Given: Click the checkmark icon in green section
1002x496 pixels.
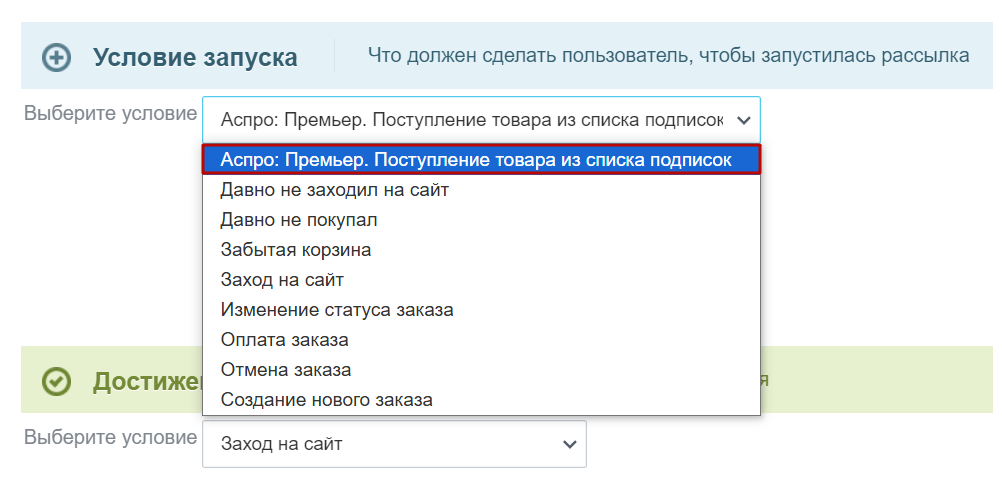Looking at the screenshot, I should [56, 382].
